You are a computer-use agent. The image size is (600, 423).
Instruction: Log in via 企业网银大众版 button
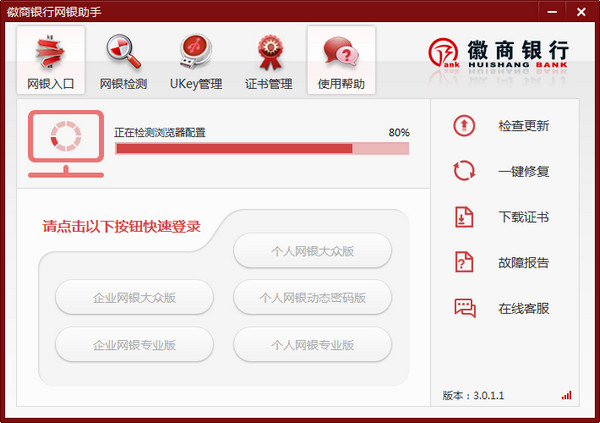134,297
